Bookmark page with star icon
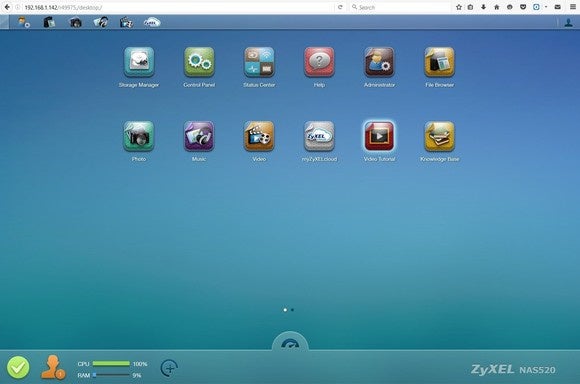The height and width of the screenshot is (384, 580). (459, 7)
